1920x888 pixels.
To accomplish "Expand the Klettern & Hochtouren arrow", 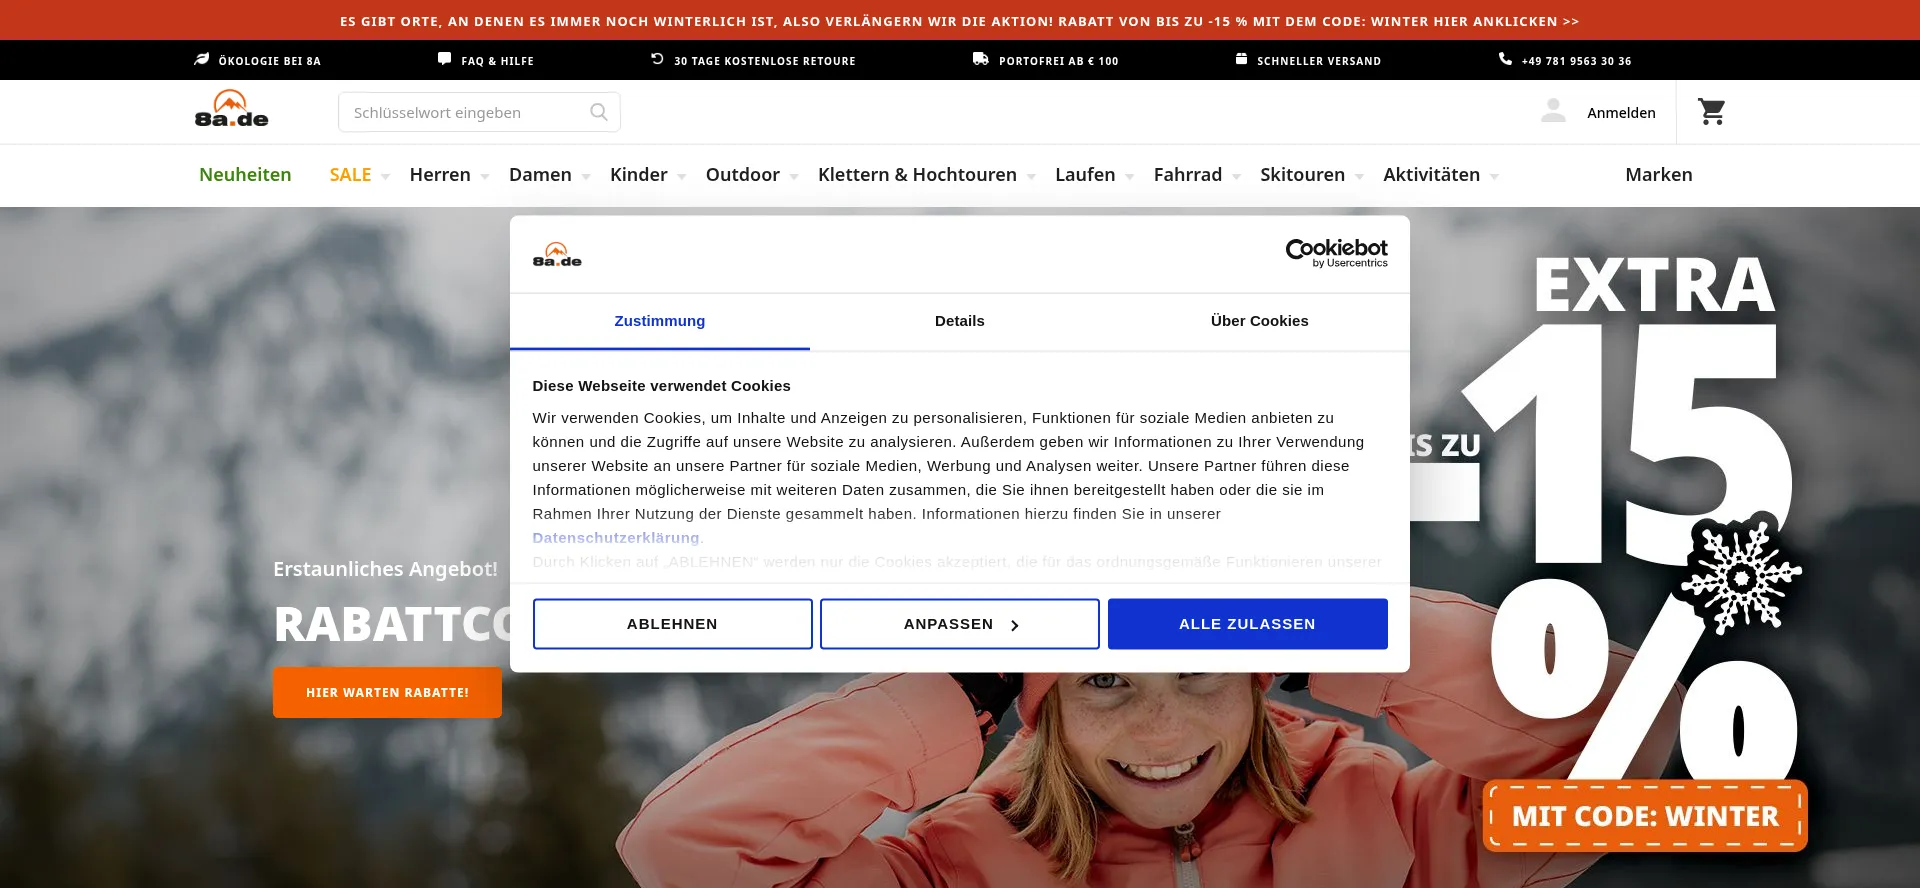I will pyautogui.click(x=1031, y=177).
